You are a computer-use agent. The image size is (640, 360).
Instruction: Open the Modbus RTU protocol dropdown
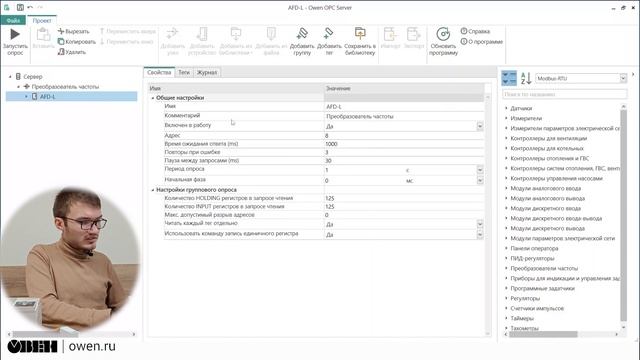(623, 78)
